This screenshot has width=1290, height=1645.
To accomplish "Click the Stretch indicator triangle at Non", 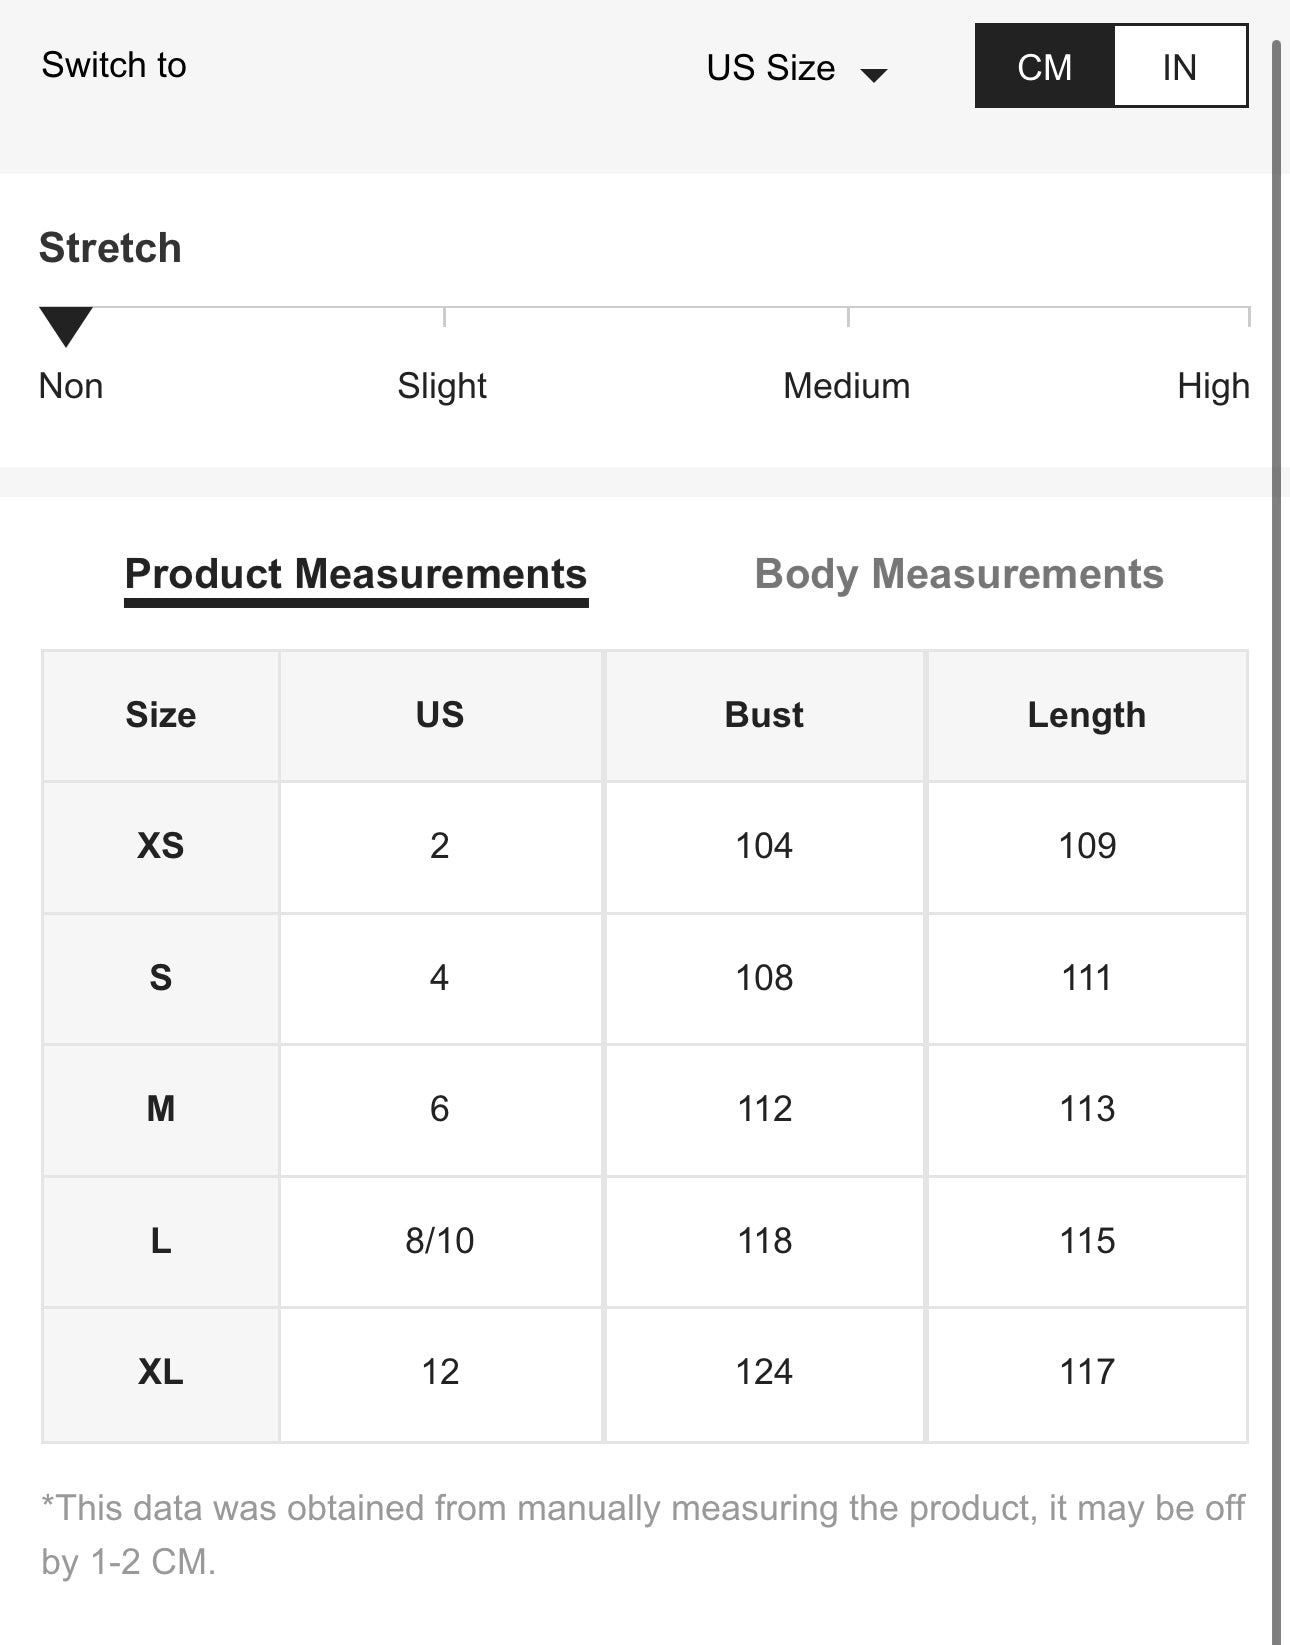I will pyautogui.click(x=66, y=326).
